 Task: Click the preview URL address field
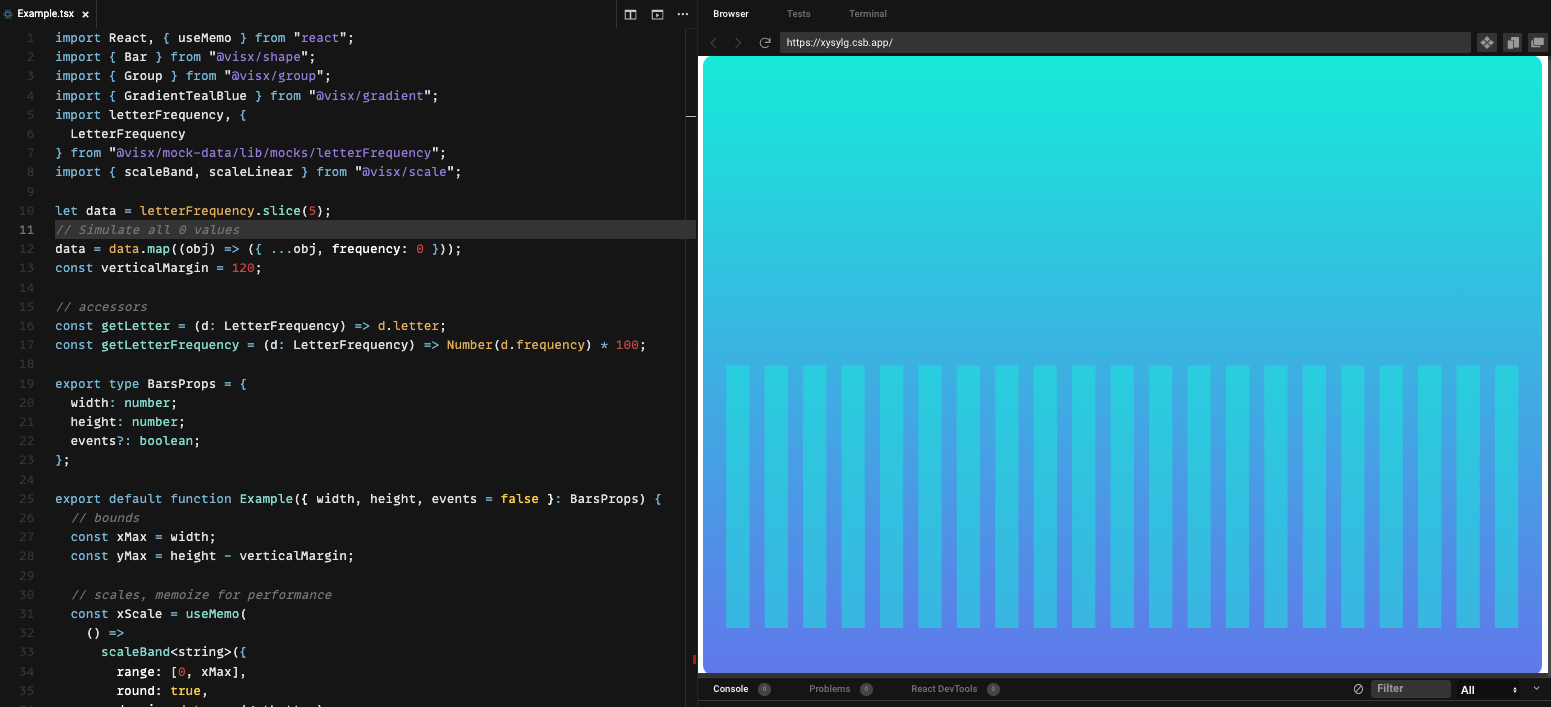pyautogui.click(x=1125, y=43)
